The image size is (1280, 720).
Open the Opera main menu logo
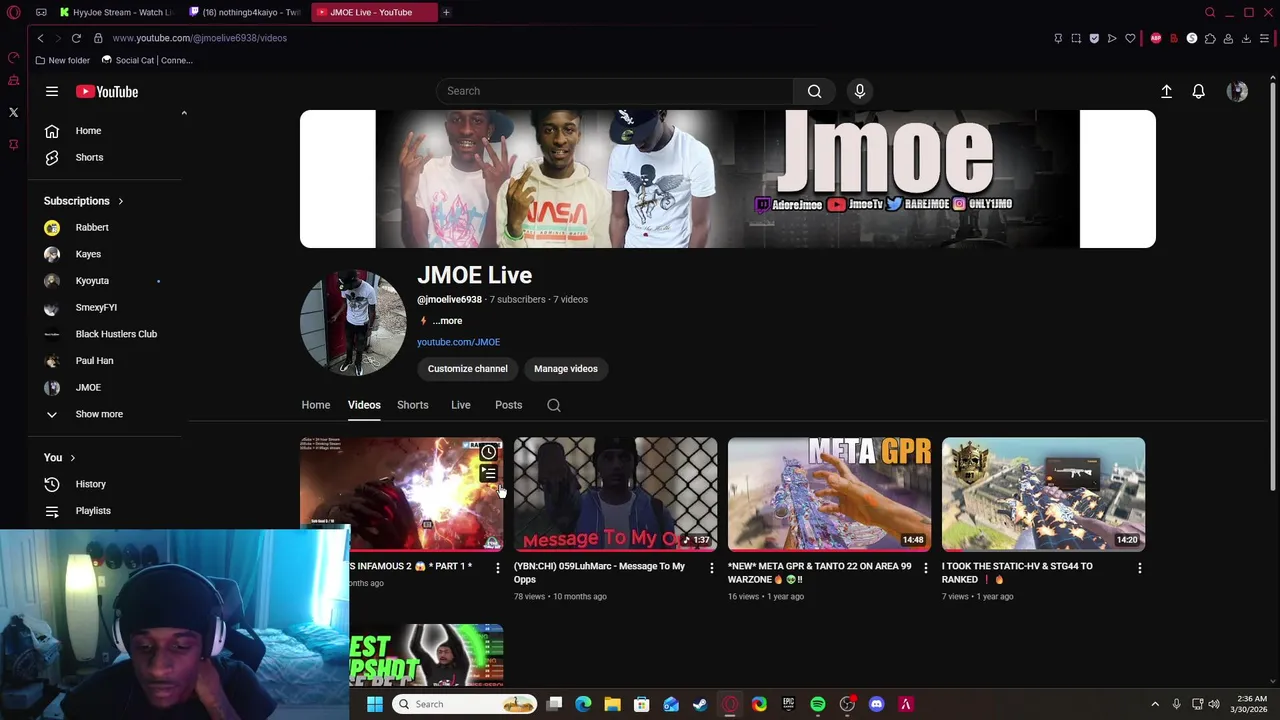(14, 12)
